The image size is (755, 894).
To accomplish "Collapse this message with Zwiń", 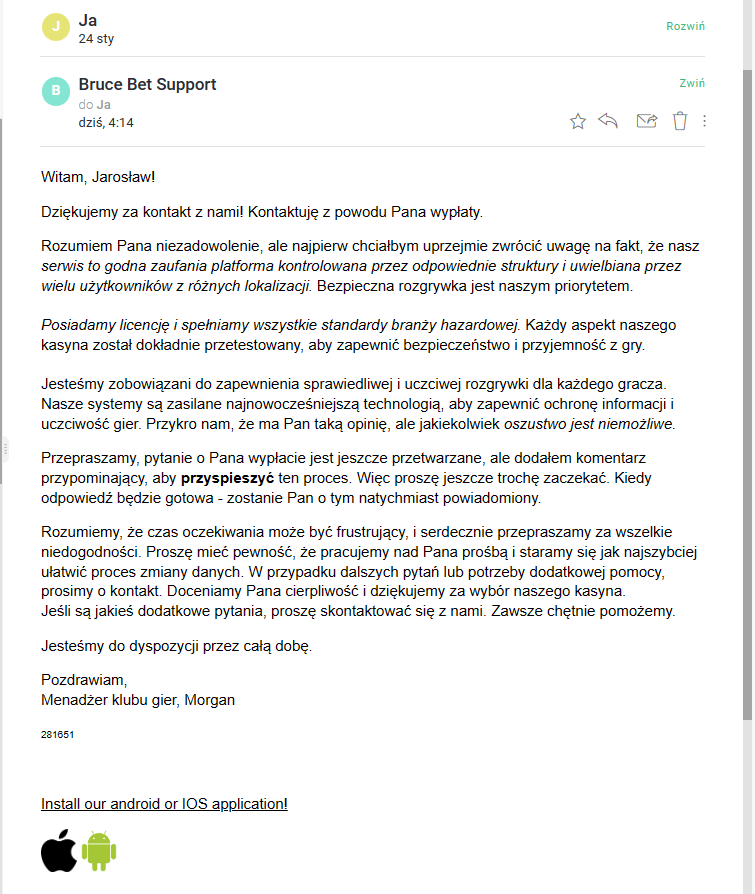I will [692, 84].
